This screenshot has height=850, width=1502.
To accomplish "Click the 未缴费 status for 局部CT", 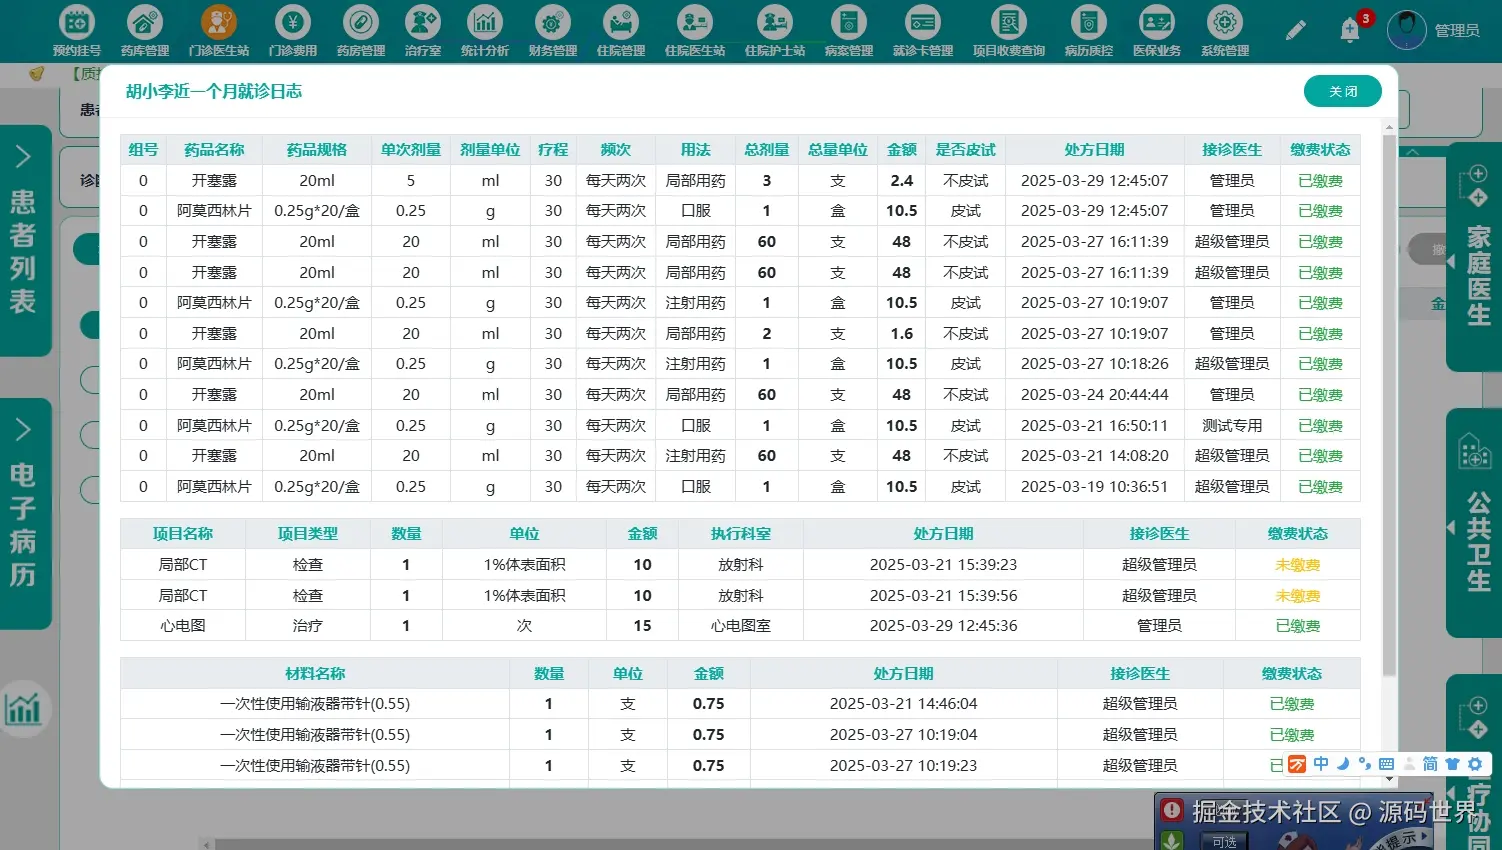I will coord(1297,564).
